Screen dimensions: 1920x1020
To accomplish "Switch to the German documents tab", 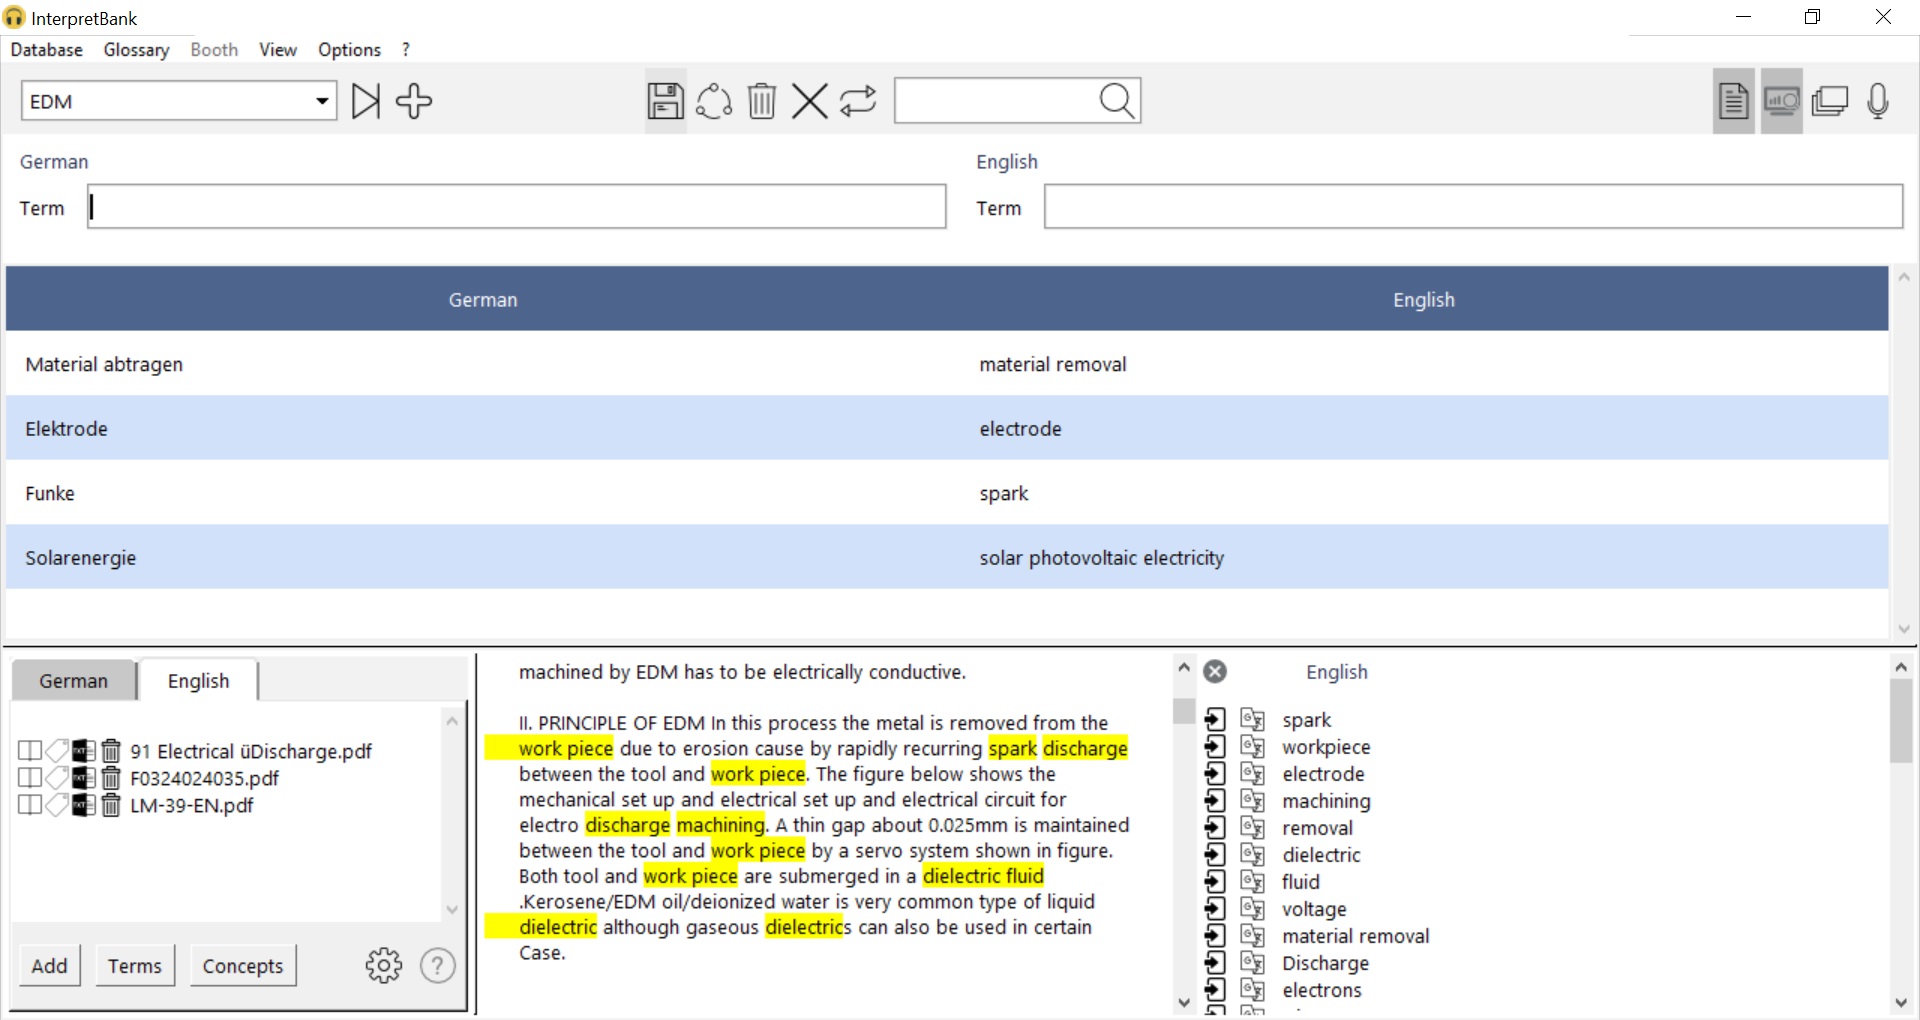I will [x=73, y=681].
